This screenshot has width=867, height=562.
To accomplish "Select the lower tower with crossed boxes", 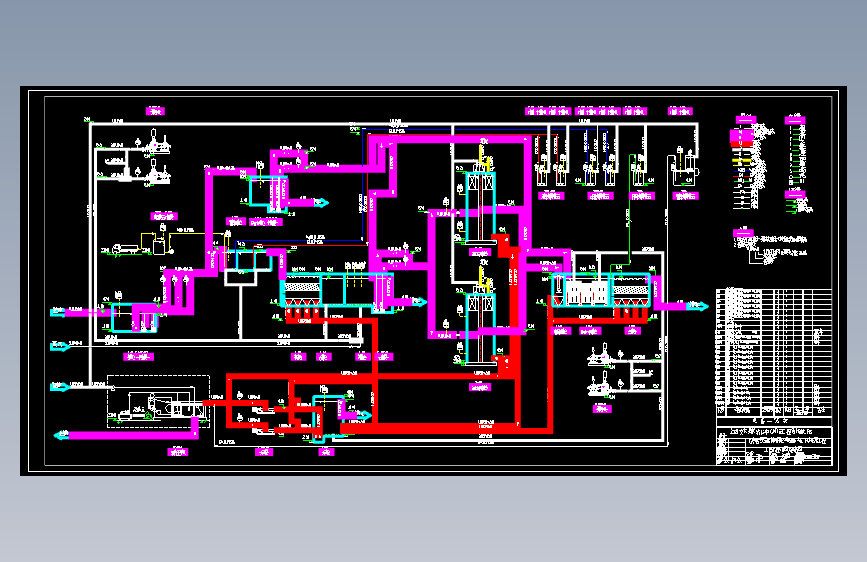I will coord(480,327).
